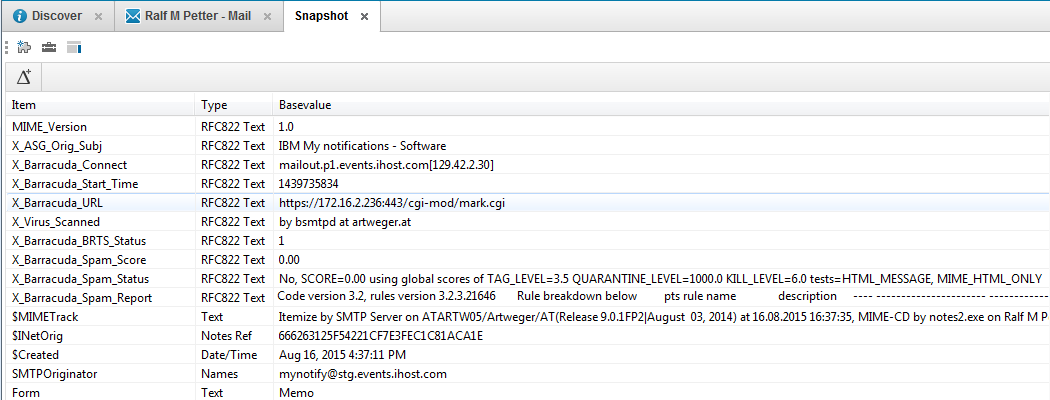Click the delta plus snapshot button
Screen dimensions: 1050x400
tap(24, 77)
